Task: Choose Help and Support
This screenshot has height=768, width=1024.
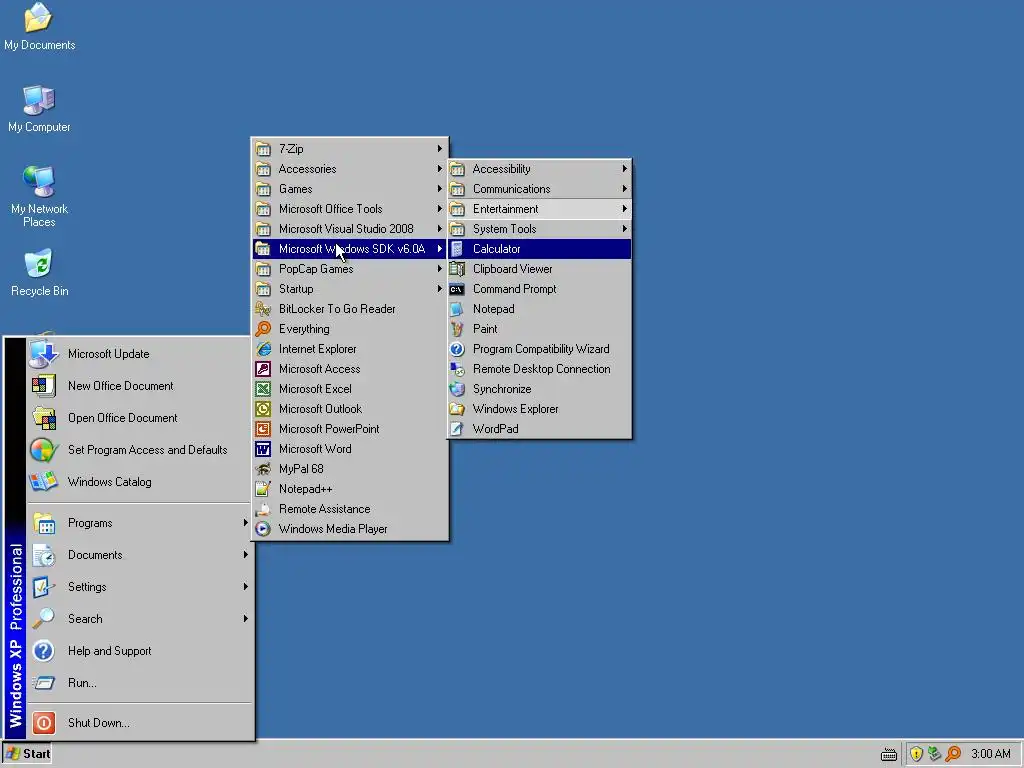Action: click(139, 650)
